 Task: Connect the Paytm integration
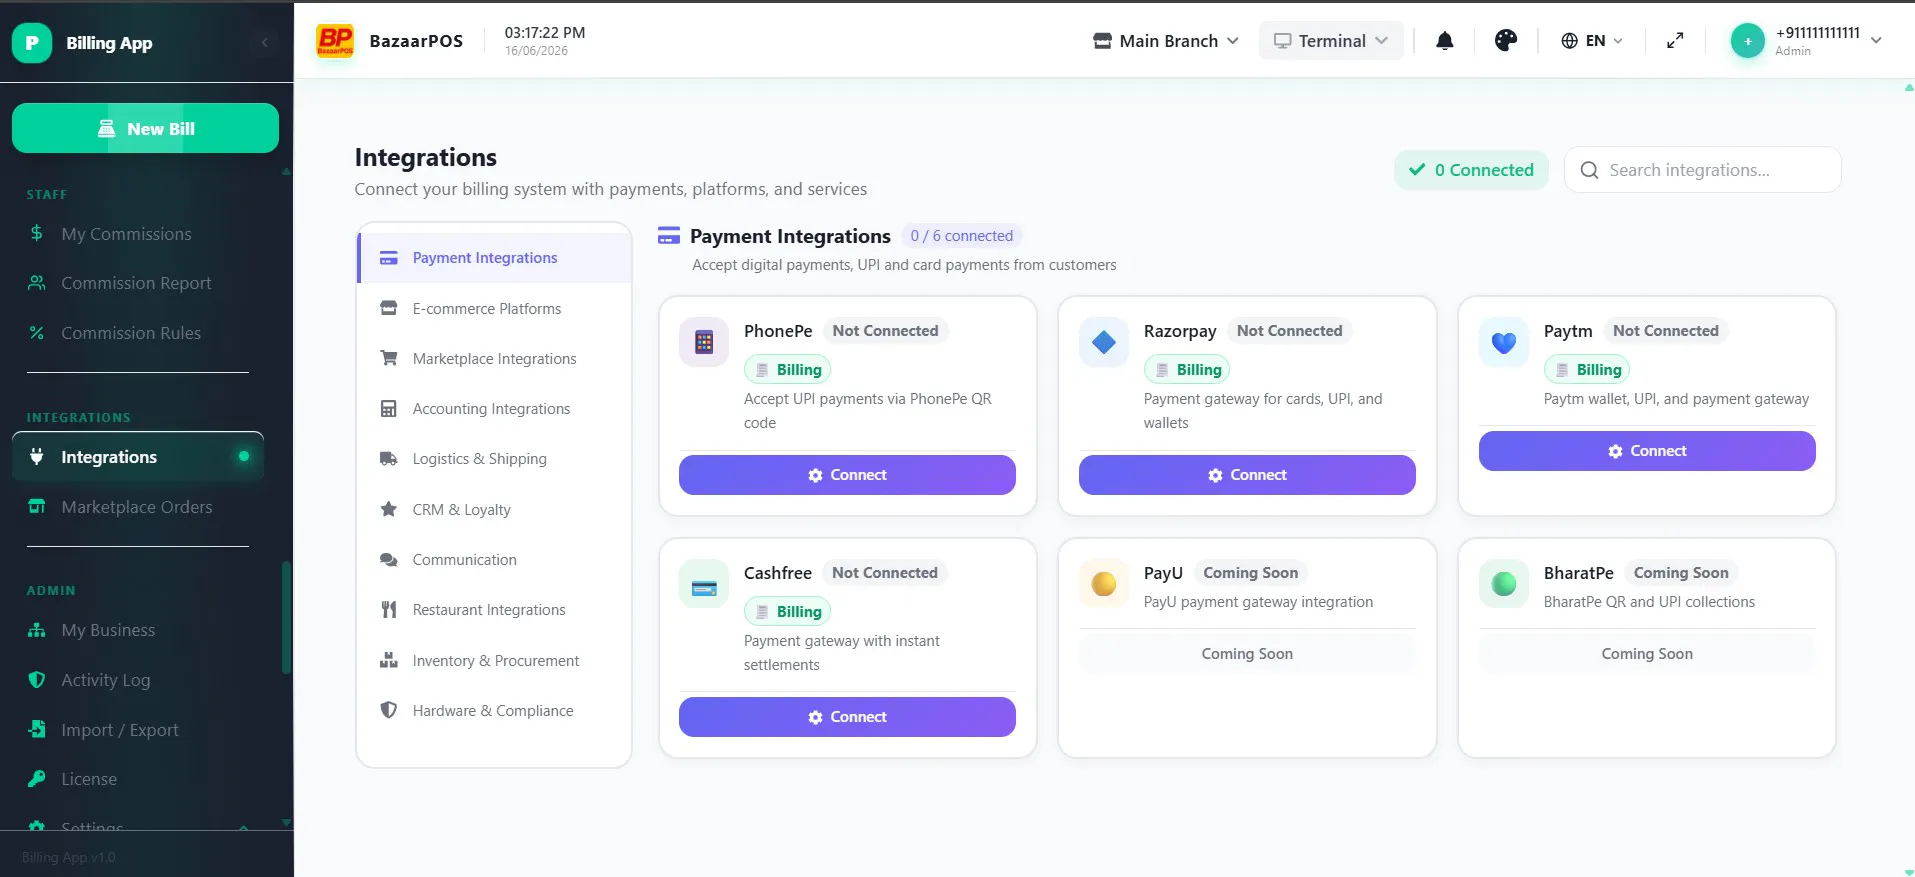click(x=1647, y=451)
